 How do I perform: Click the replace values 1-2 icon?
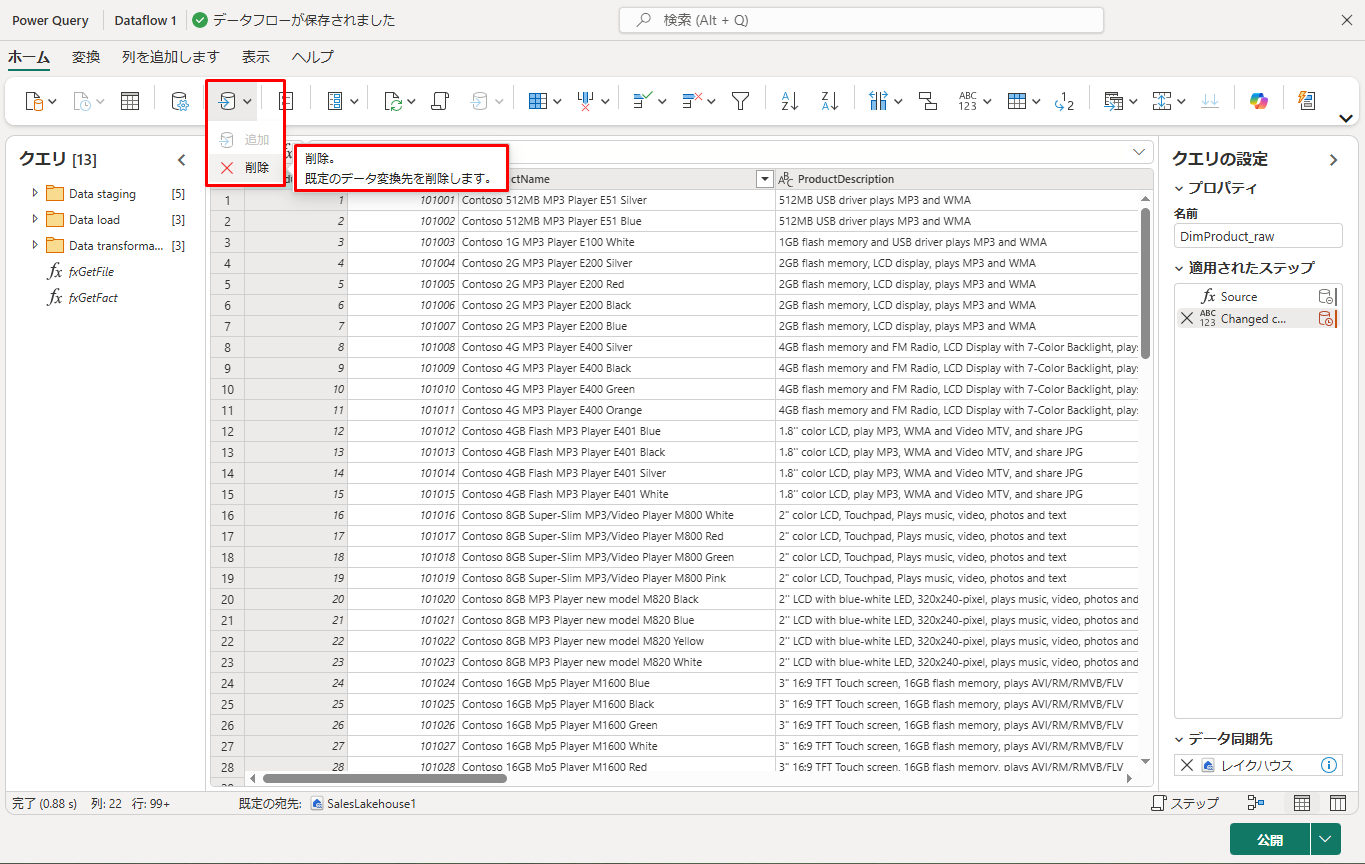click(1064, 101)
